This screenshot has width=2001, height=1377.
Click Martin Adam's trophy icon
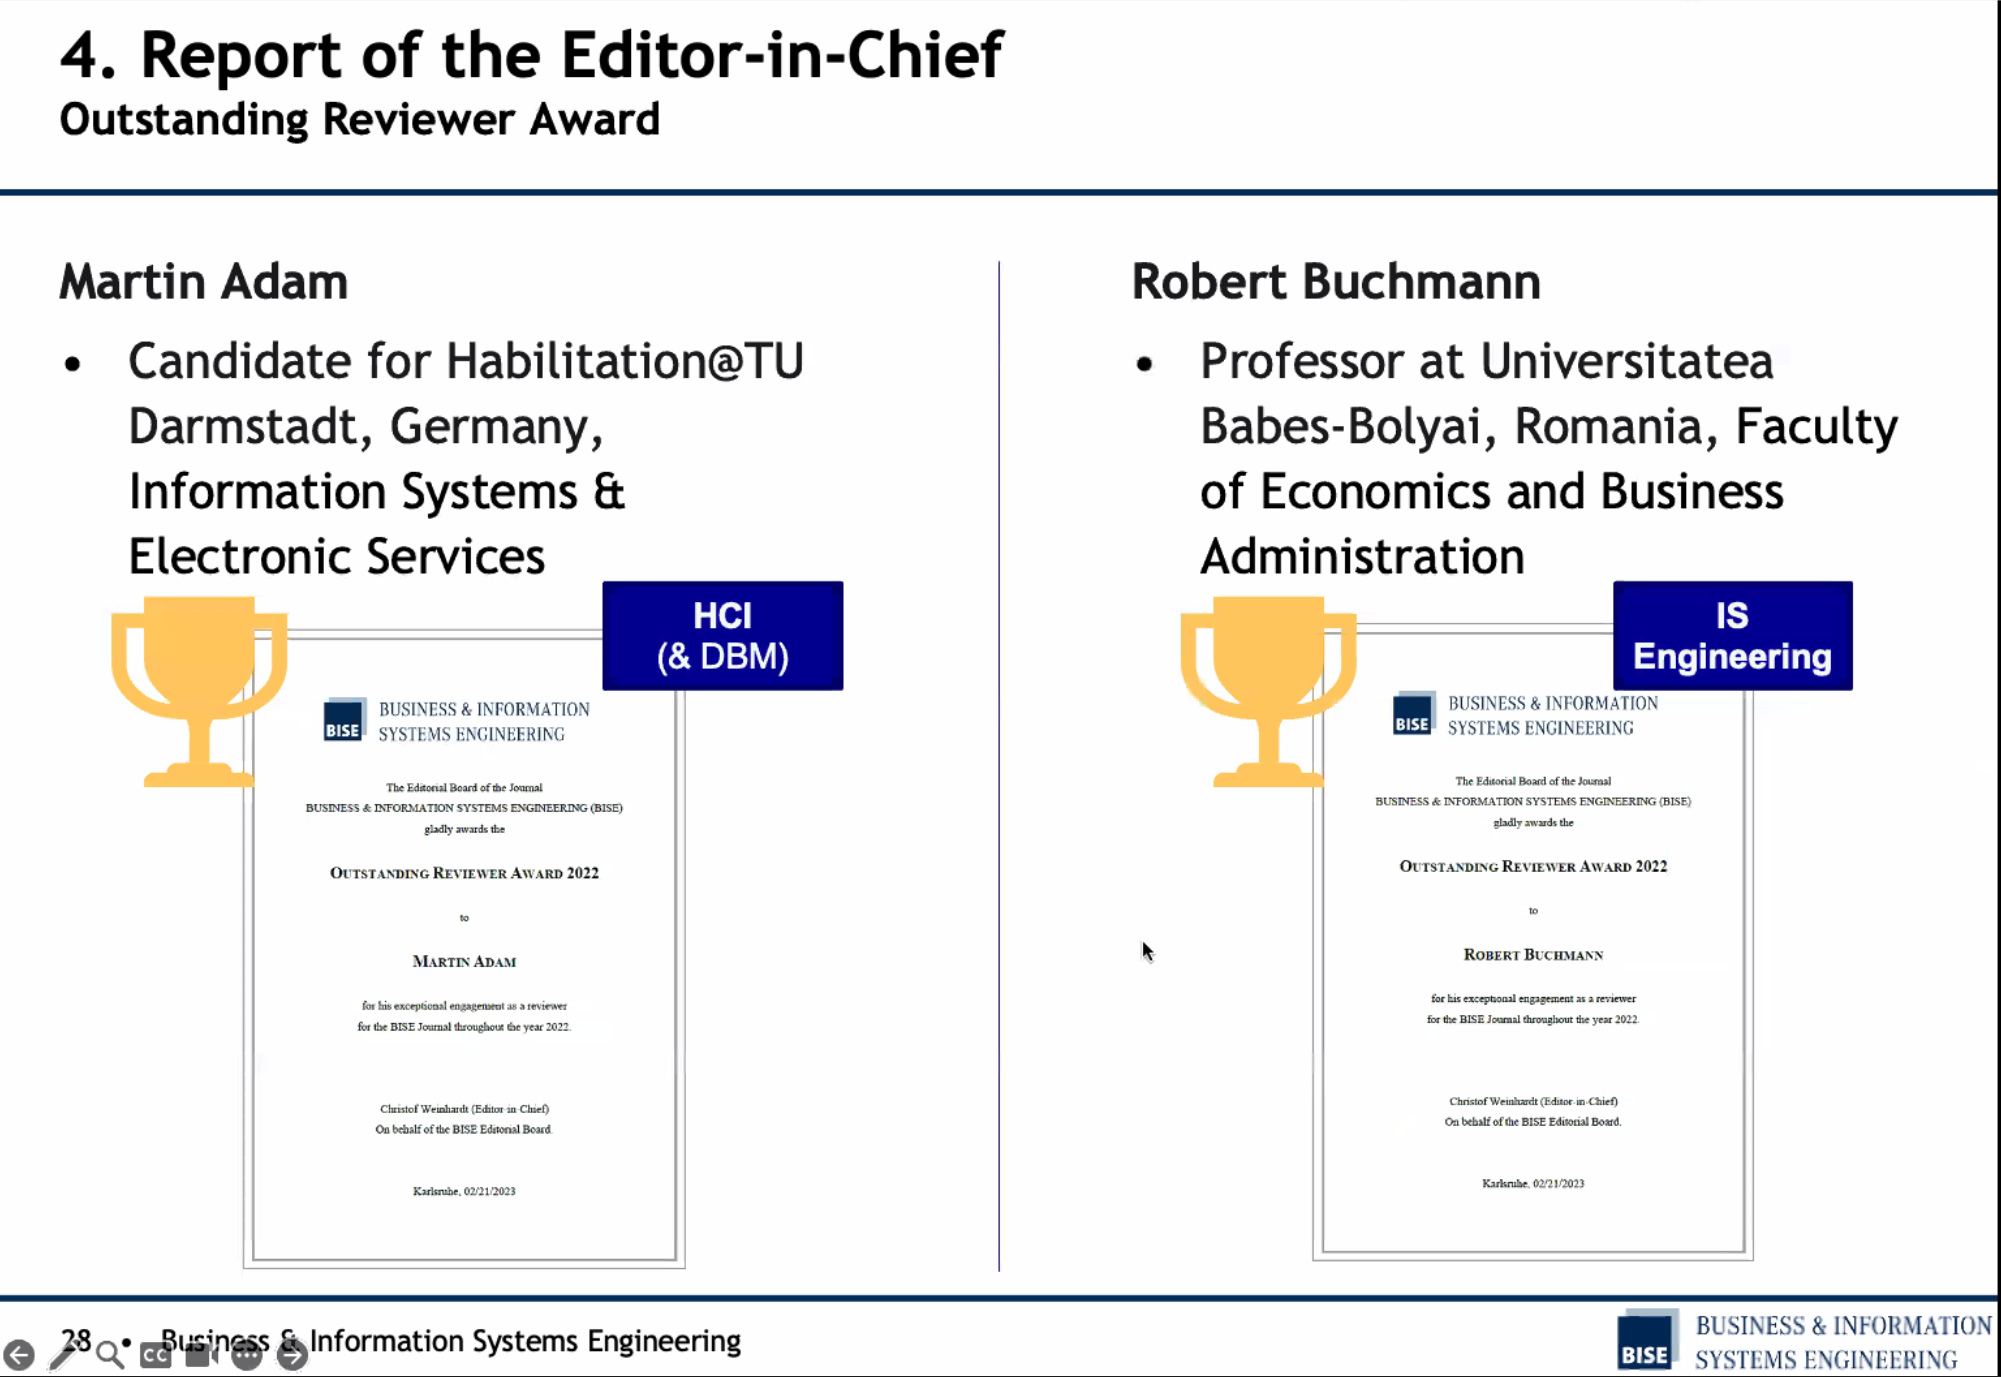pos(199,691)
